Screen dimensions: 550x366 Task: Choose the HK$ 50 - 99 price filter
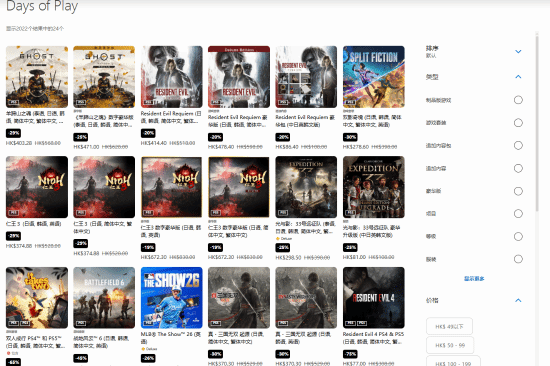point(450,345)
